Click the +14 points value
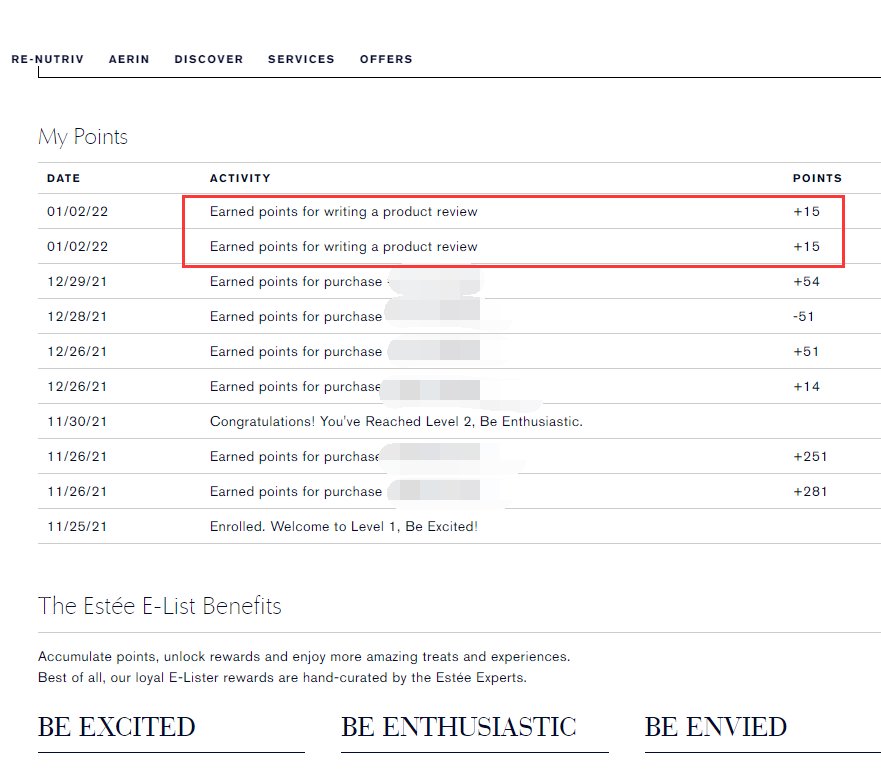Viewport: 881px width, 770px height. (806, 387)
